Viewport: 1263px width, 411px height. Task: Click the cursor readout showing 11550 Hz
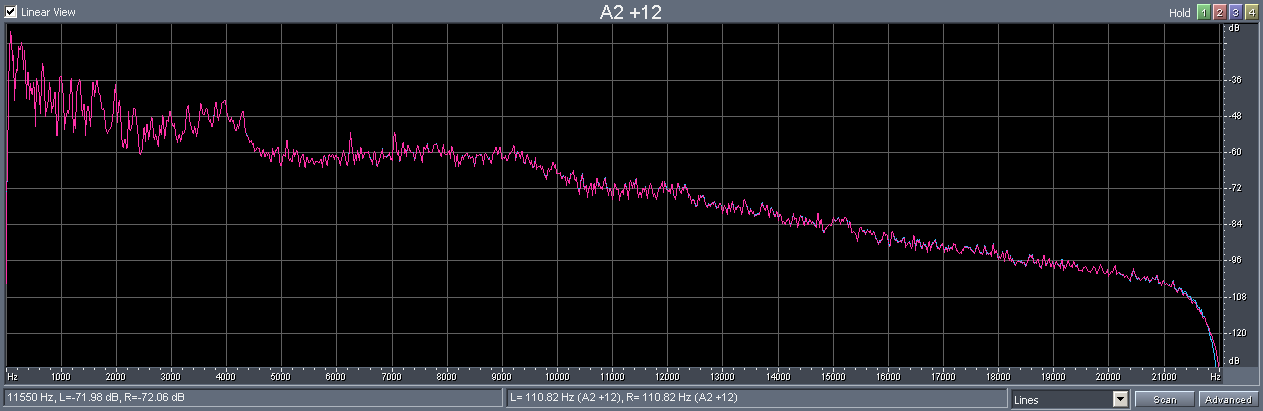pyautogui.click(x=252, y=398)
